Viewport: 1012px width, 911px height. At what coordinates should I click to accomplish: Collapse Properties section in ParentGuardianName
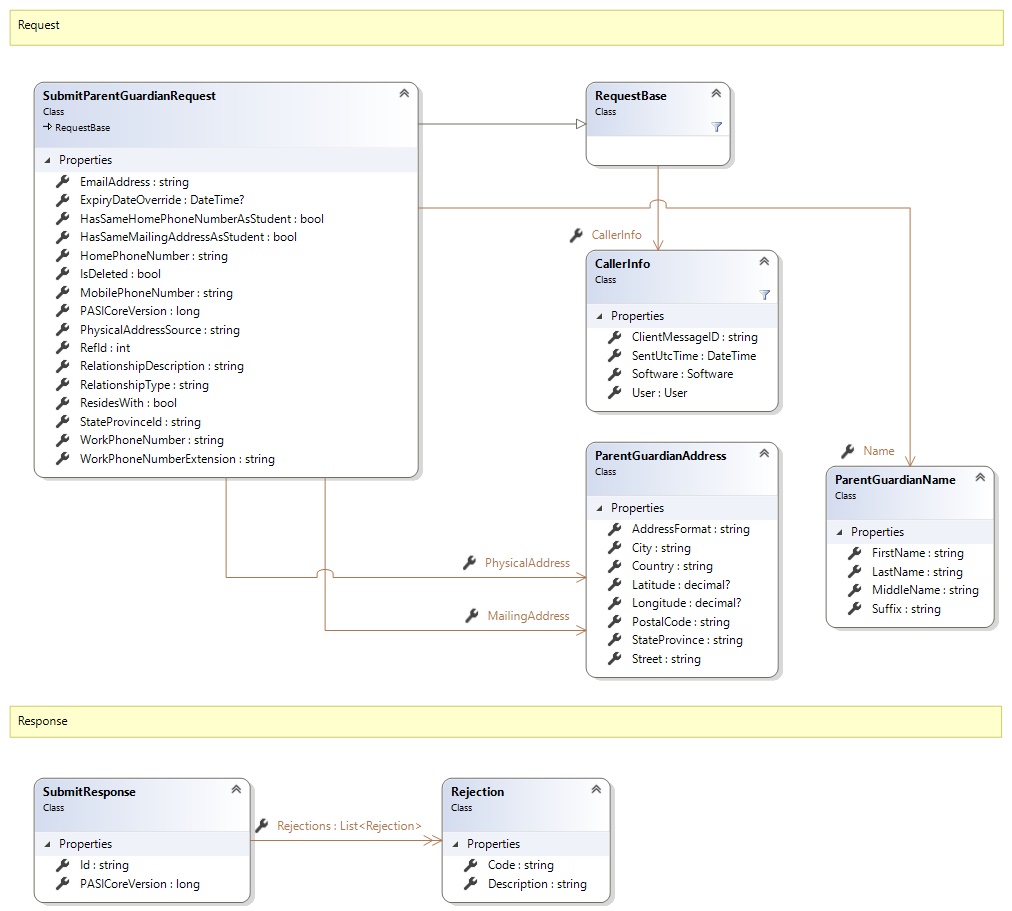tap(837, 532)
